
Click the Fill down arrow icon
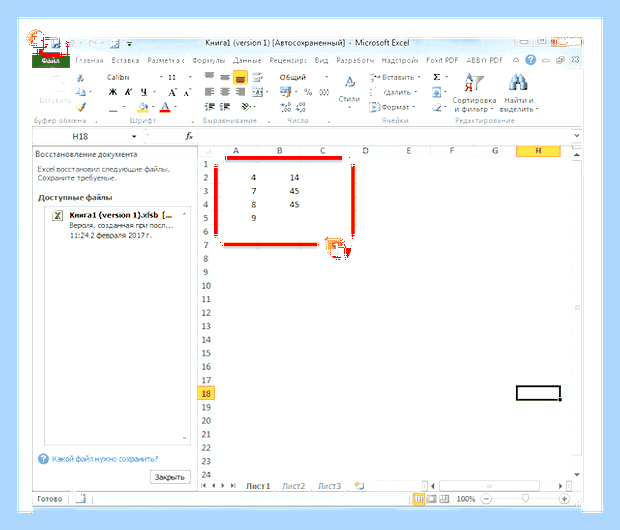[437, 93]
